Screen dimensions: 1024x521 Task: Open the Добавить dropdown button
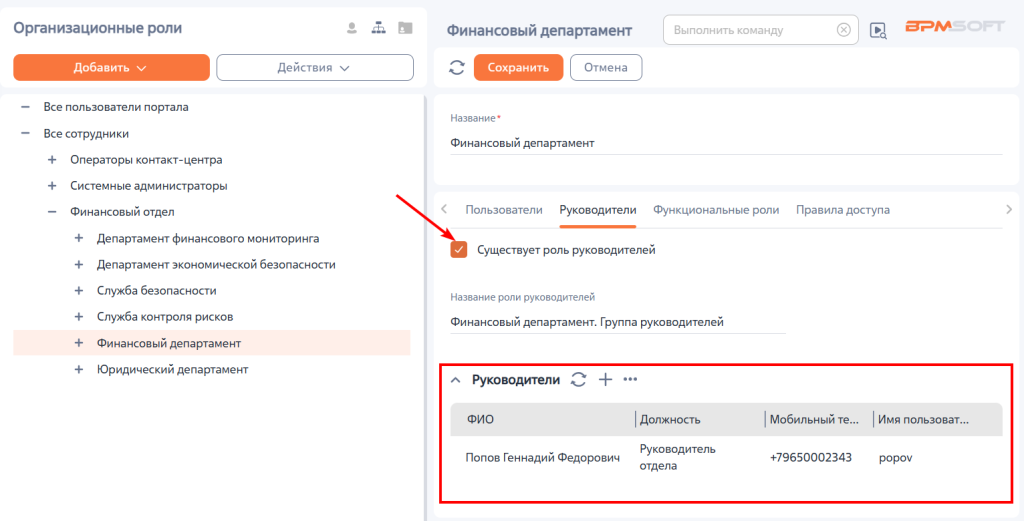111,67
